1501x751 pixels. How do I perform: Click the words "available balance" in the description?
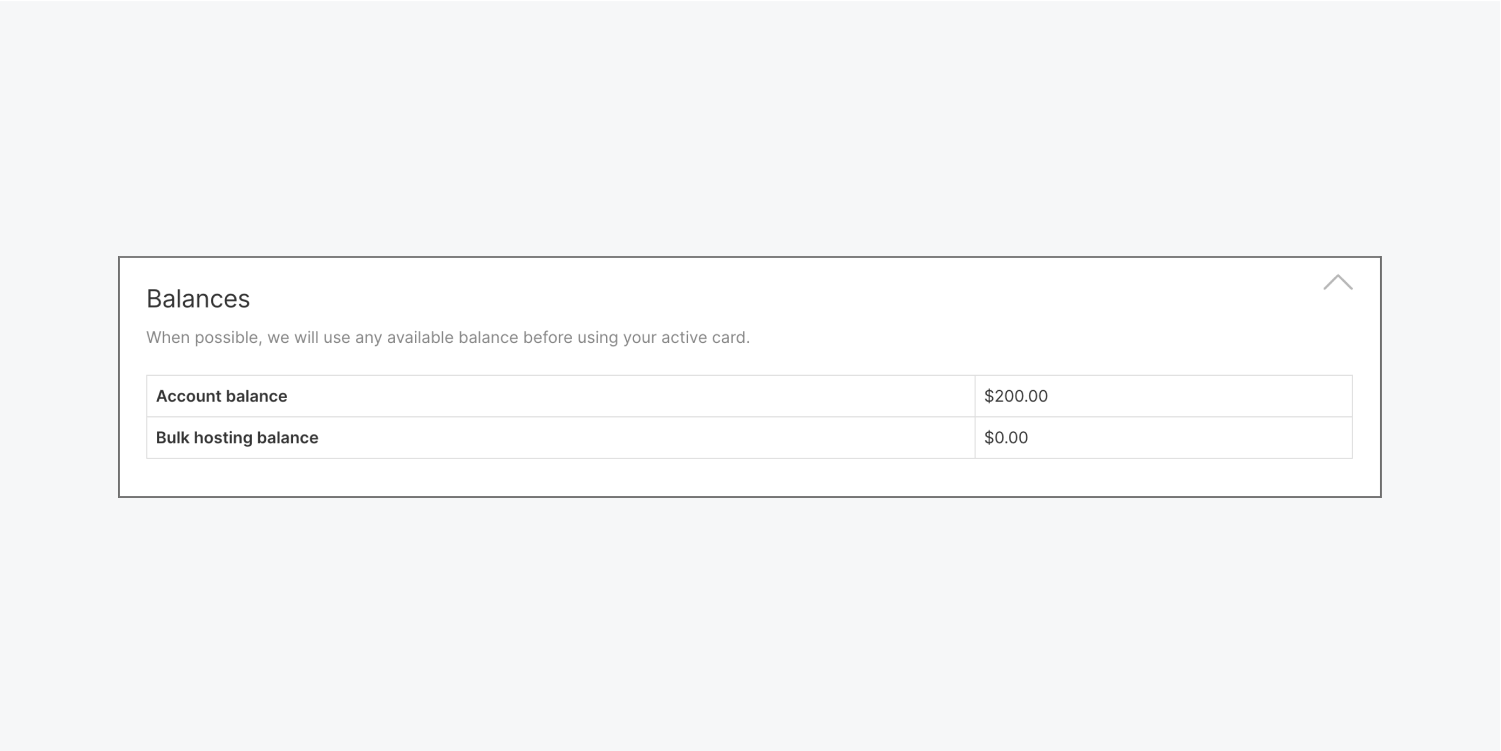[453, 338]
